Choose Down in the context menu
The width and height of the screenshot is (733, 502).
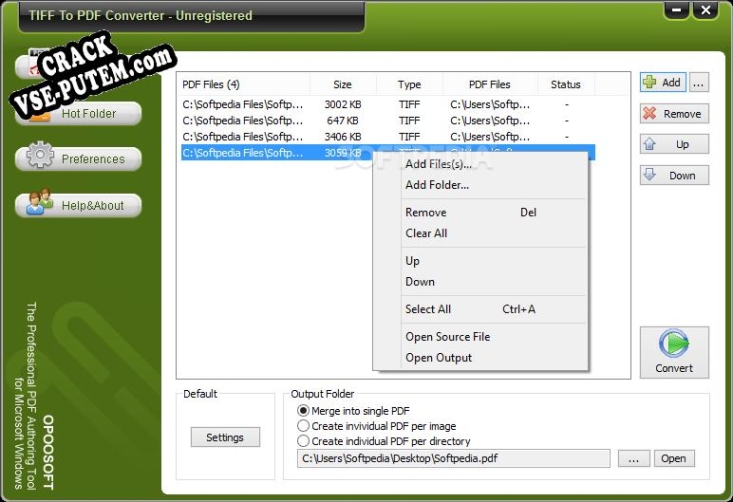coord(480,281)
